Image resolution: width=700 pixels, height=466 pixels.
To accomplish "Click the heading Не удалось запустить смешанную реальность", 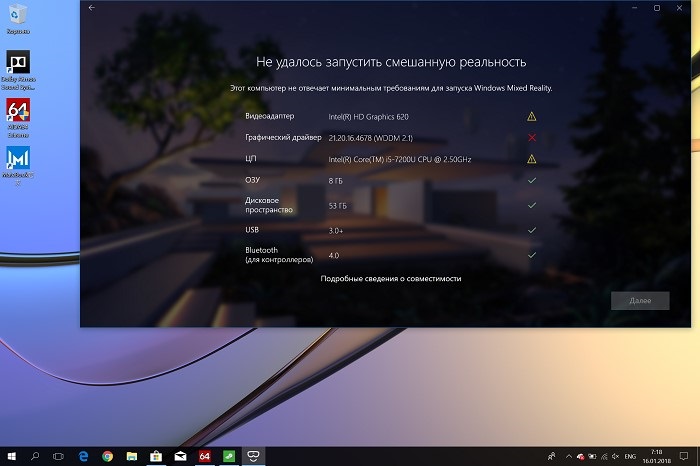I will [391, 62].
